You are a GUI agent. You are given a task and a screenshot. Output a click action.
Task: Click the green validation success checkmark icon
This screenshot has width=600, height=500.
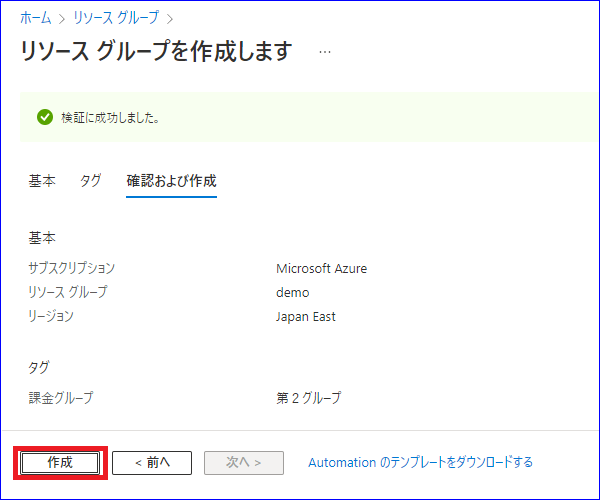[x=45, y=117]
